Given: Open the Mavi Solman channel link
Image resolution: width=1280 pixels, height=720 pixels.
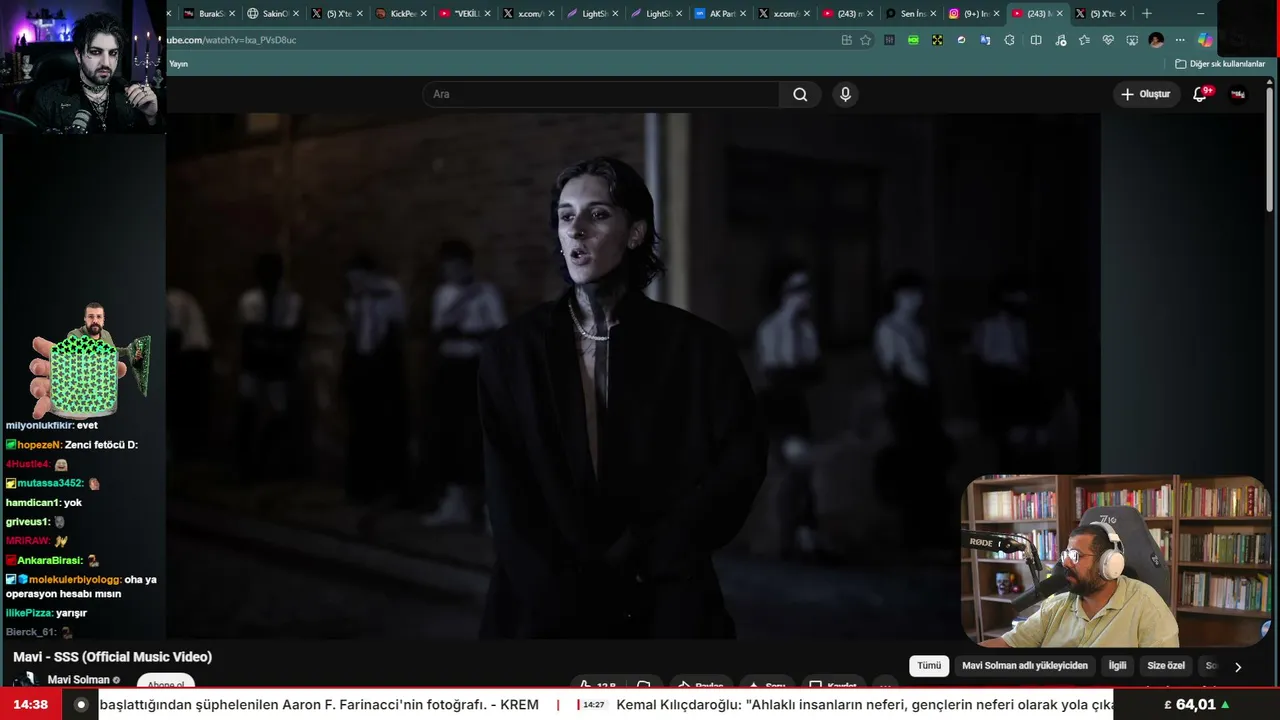Looking at the screenshot, I should (78, 680).
